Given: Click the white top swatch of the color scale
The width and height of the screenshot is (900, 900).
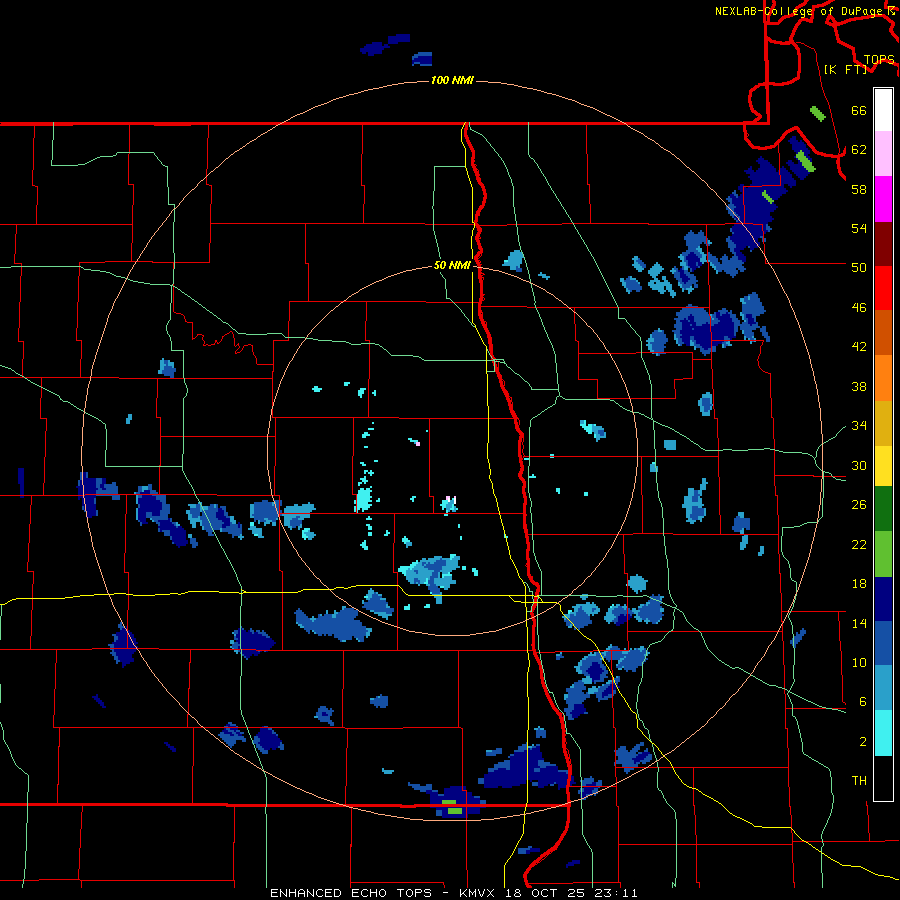Looking at the screenshot, I should coord(883,110).
